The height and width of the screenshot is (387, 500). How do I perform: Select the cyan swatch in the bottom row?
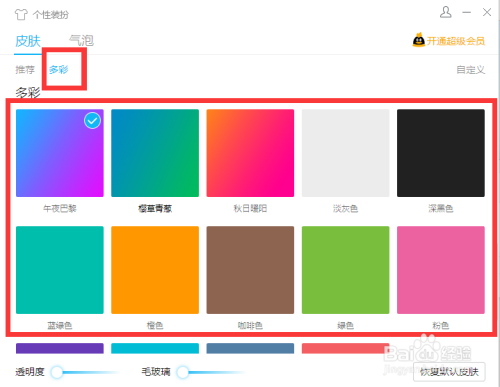pyautogui.click(x=155, y=348)
